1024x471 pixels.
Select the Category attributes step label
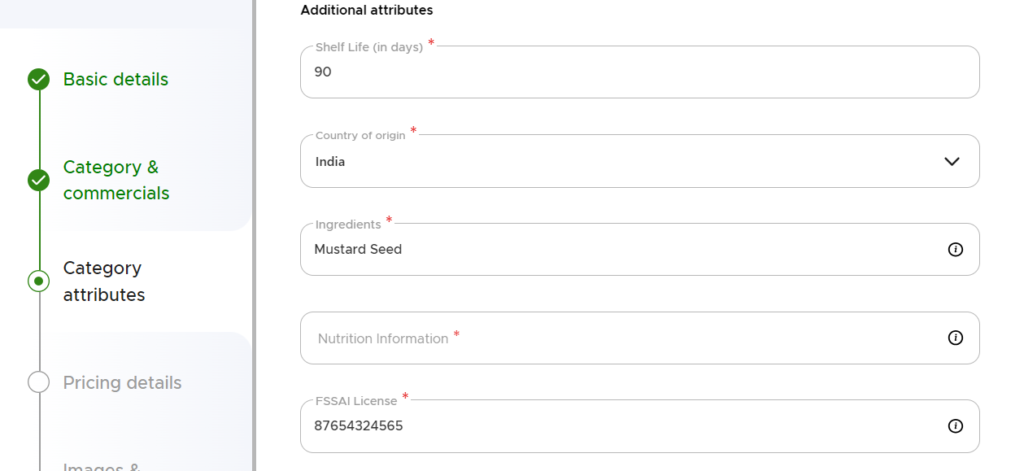tap(104, 281)
